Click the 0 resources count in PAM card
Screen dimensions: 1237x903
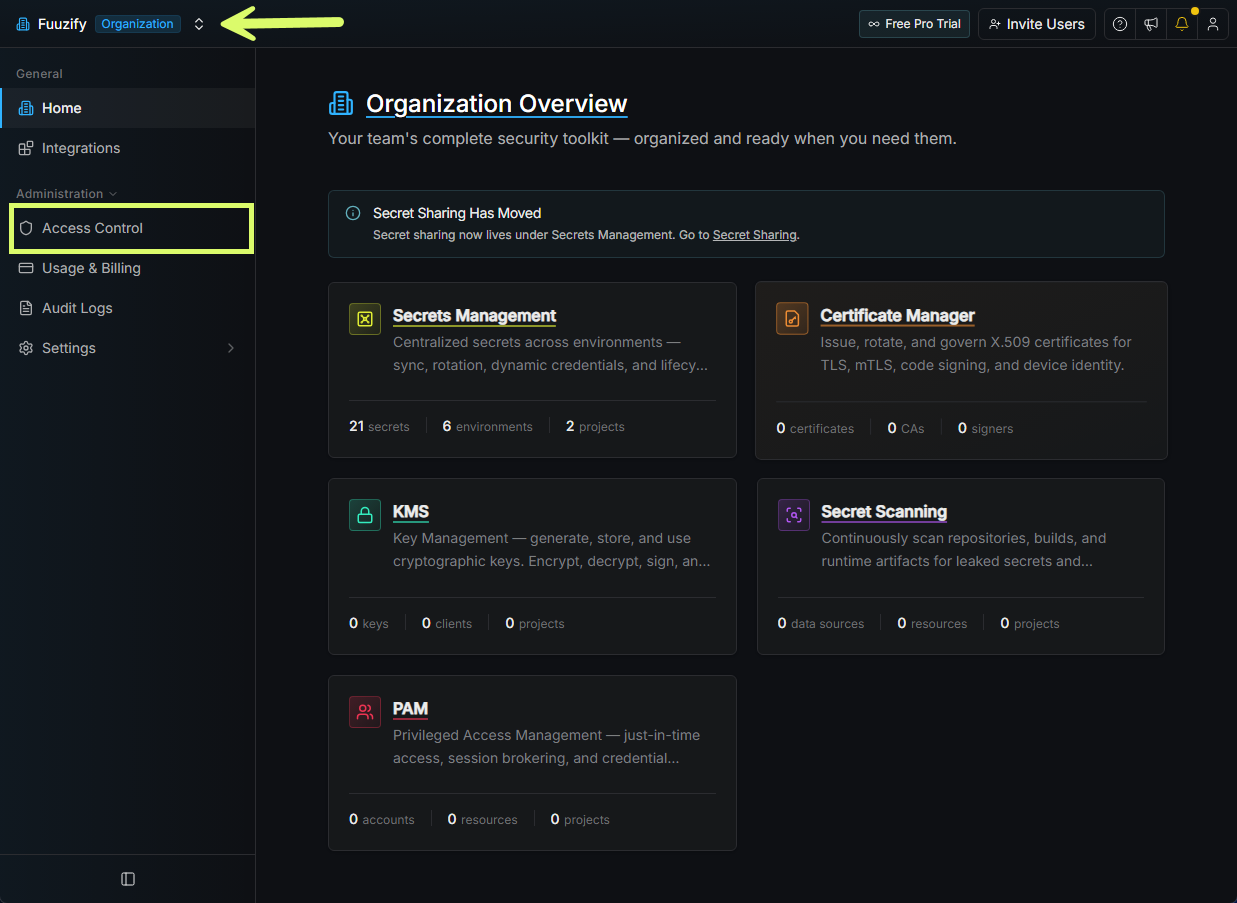(483, 819)
